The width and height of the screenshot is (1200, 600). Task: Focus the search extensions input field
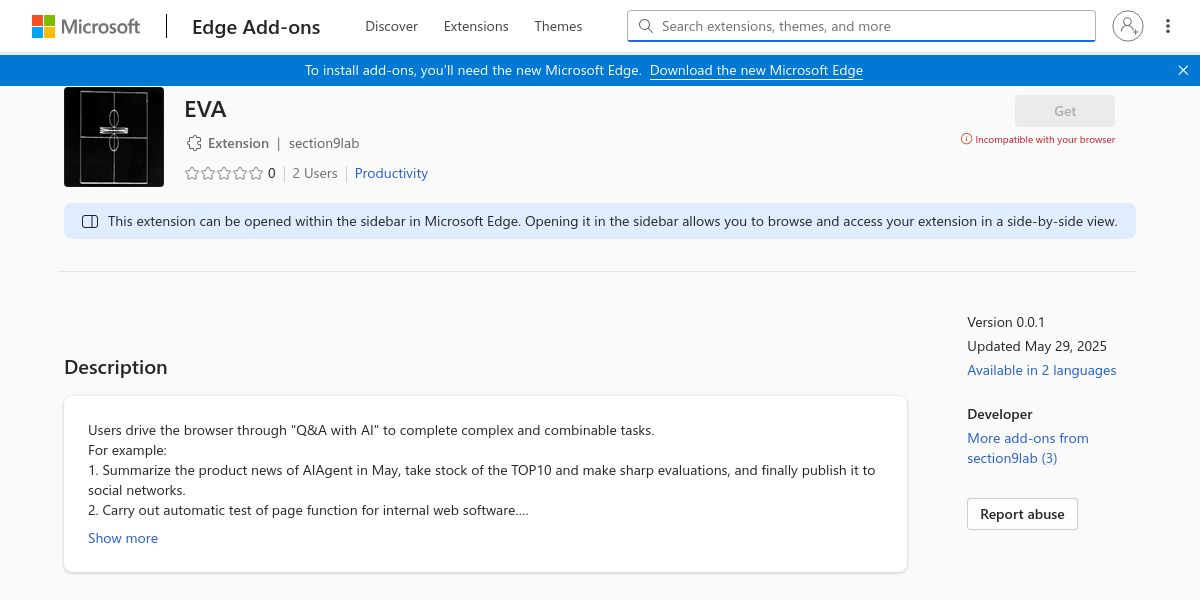pyautogui.click(x=870, y=27)
